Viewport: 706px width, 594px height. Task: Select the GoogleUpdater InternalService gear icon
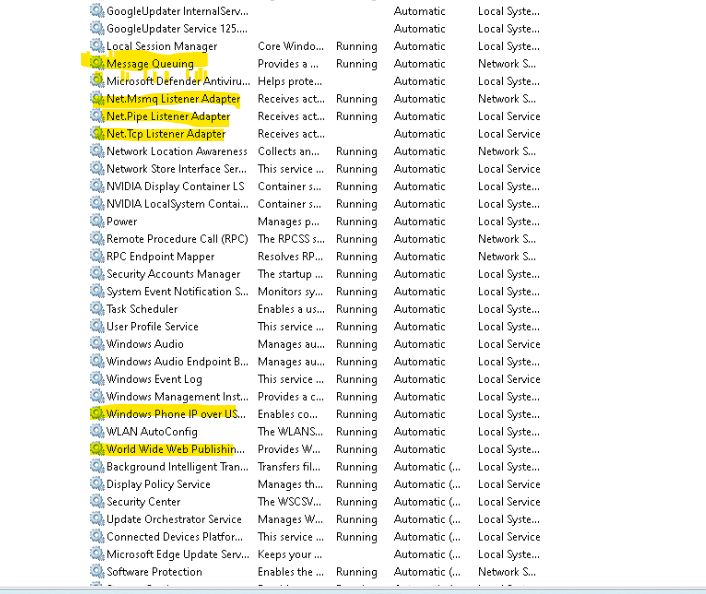[x=97, y=10]
